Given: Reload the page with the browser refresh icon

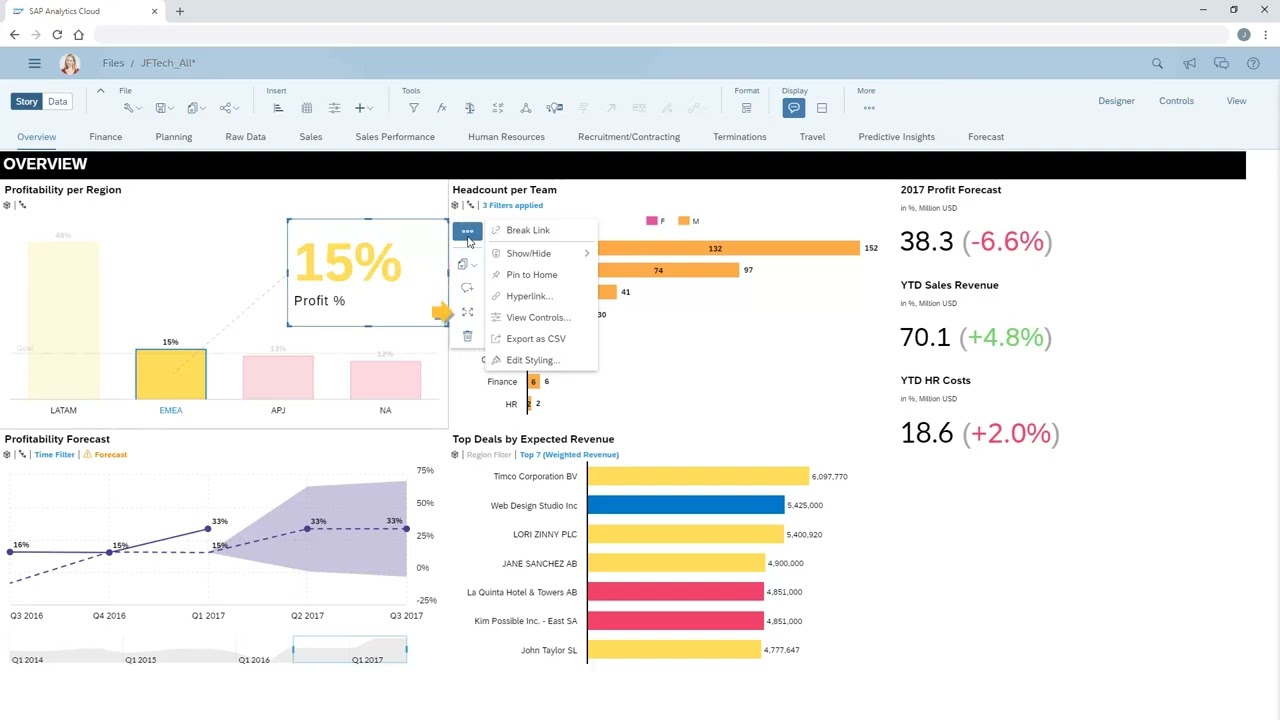Looking at the screenshot, I should tap(57, 35).
